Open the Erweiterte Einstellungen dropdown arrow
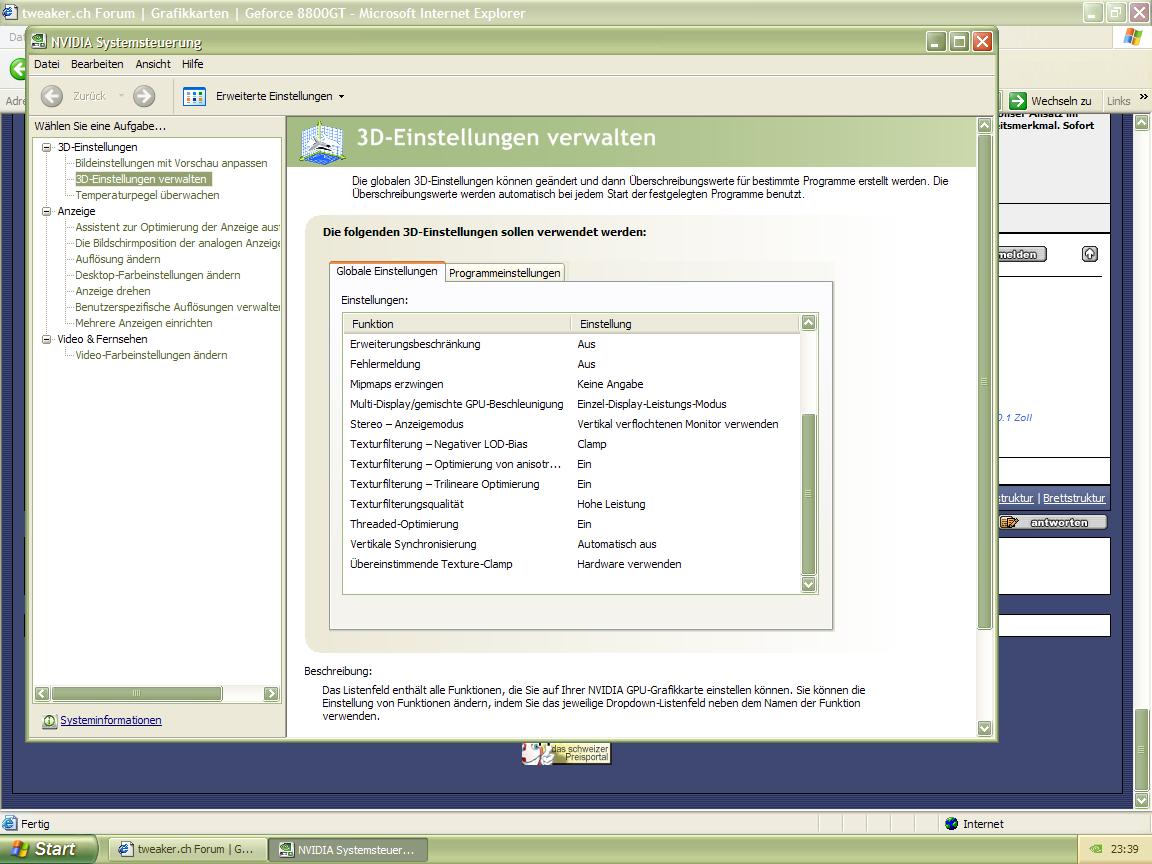The width and height of the screenshot is (1152, 864). [341, 97]
